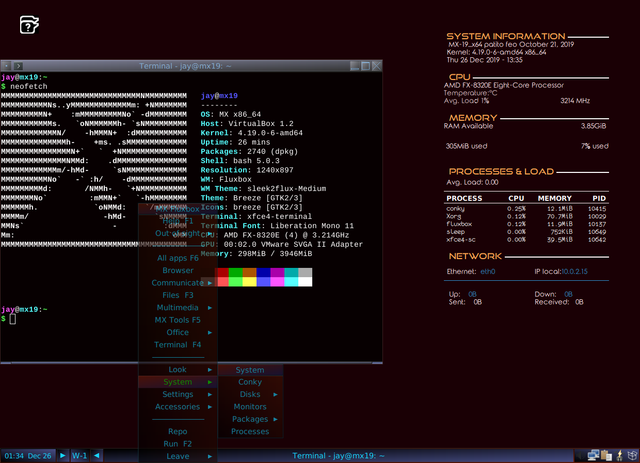Expand the Look submenu
Image resolution: width=640 pixels, height=463 pixels.
pos(178,370)
